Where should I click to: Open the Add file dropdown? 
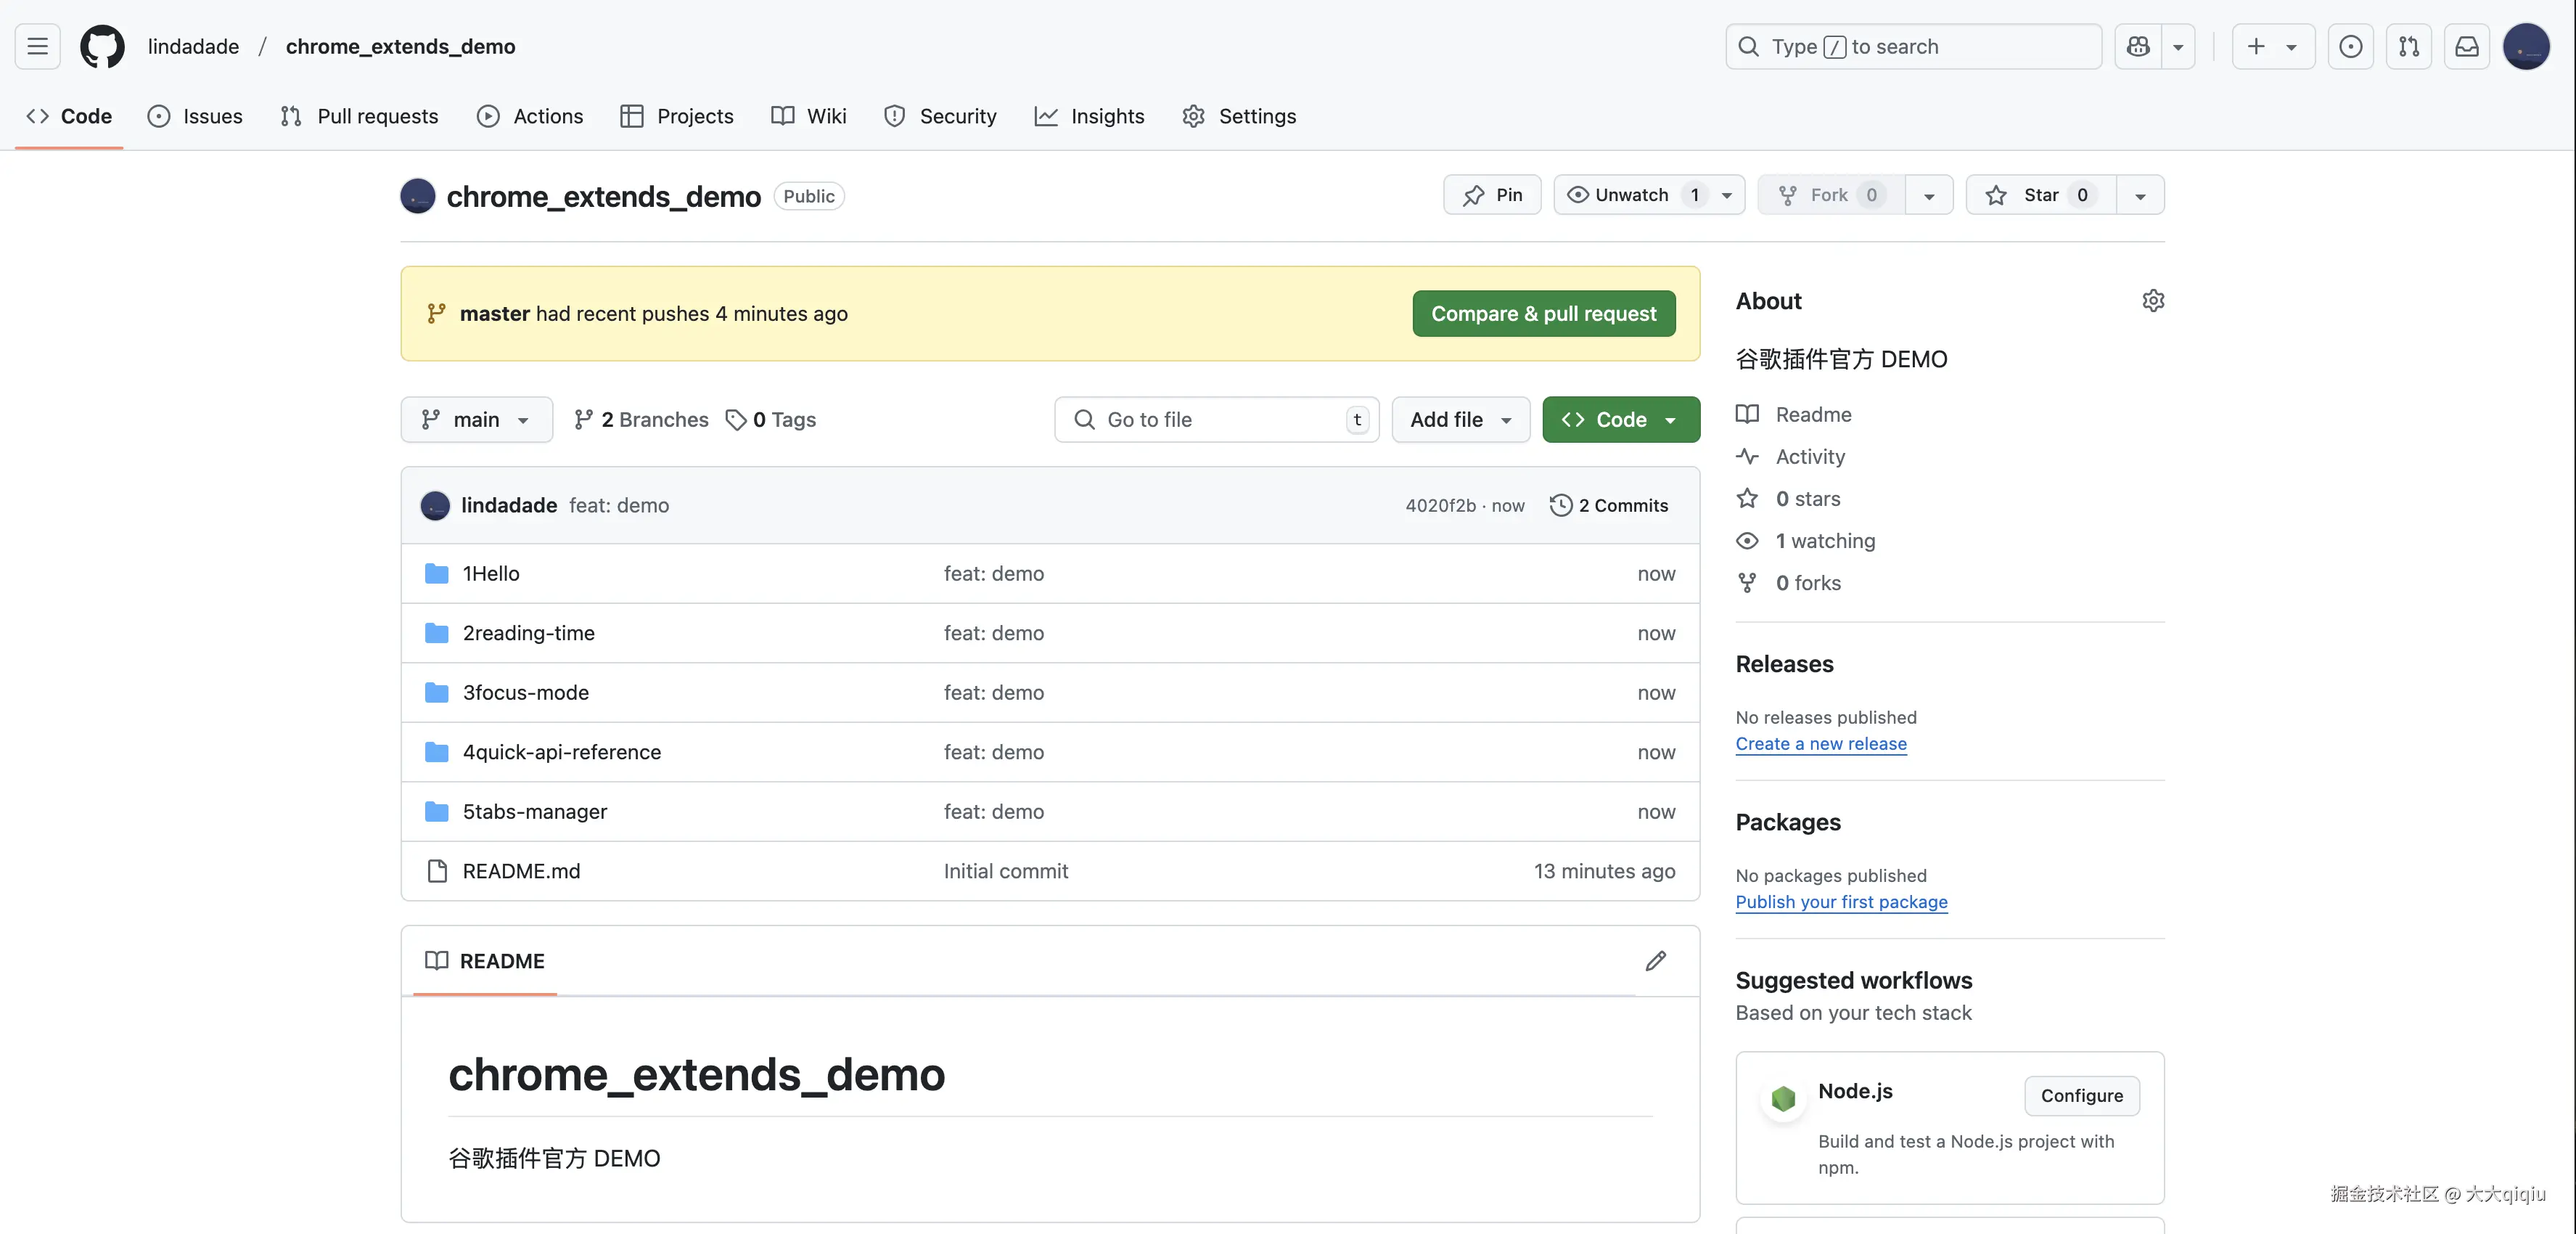point(1460,420)
